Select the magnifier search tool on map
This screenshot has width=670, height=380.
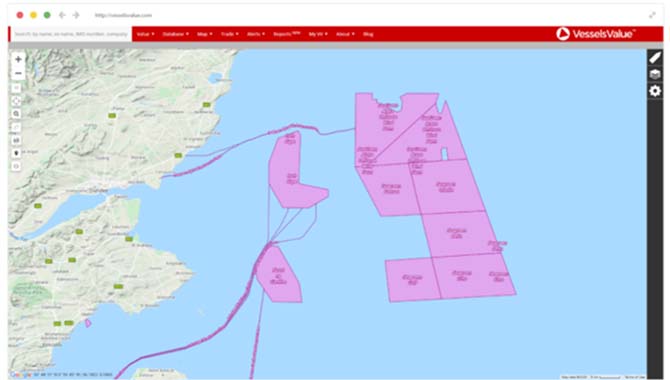pos(16,114)
